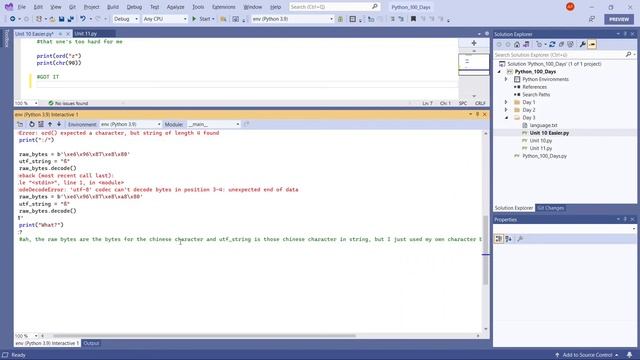Open Properties wrench icon in Solution Explorer
Image resolution: width=640 pixels, height=360 pixels.
click(582, 44)
